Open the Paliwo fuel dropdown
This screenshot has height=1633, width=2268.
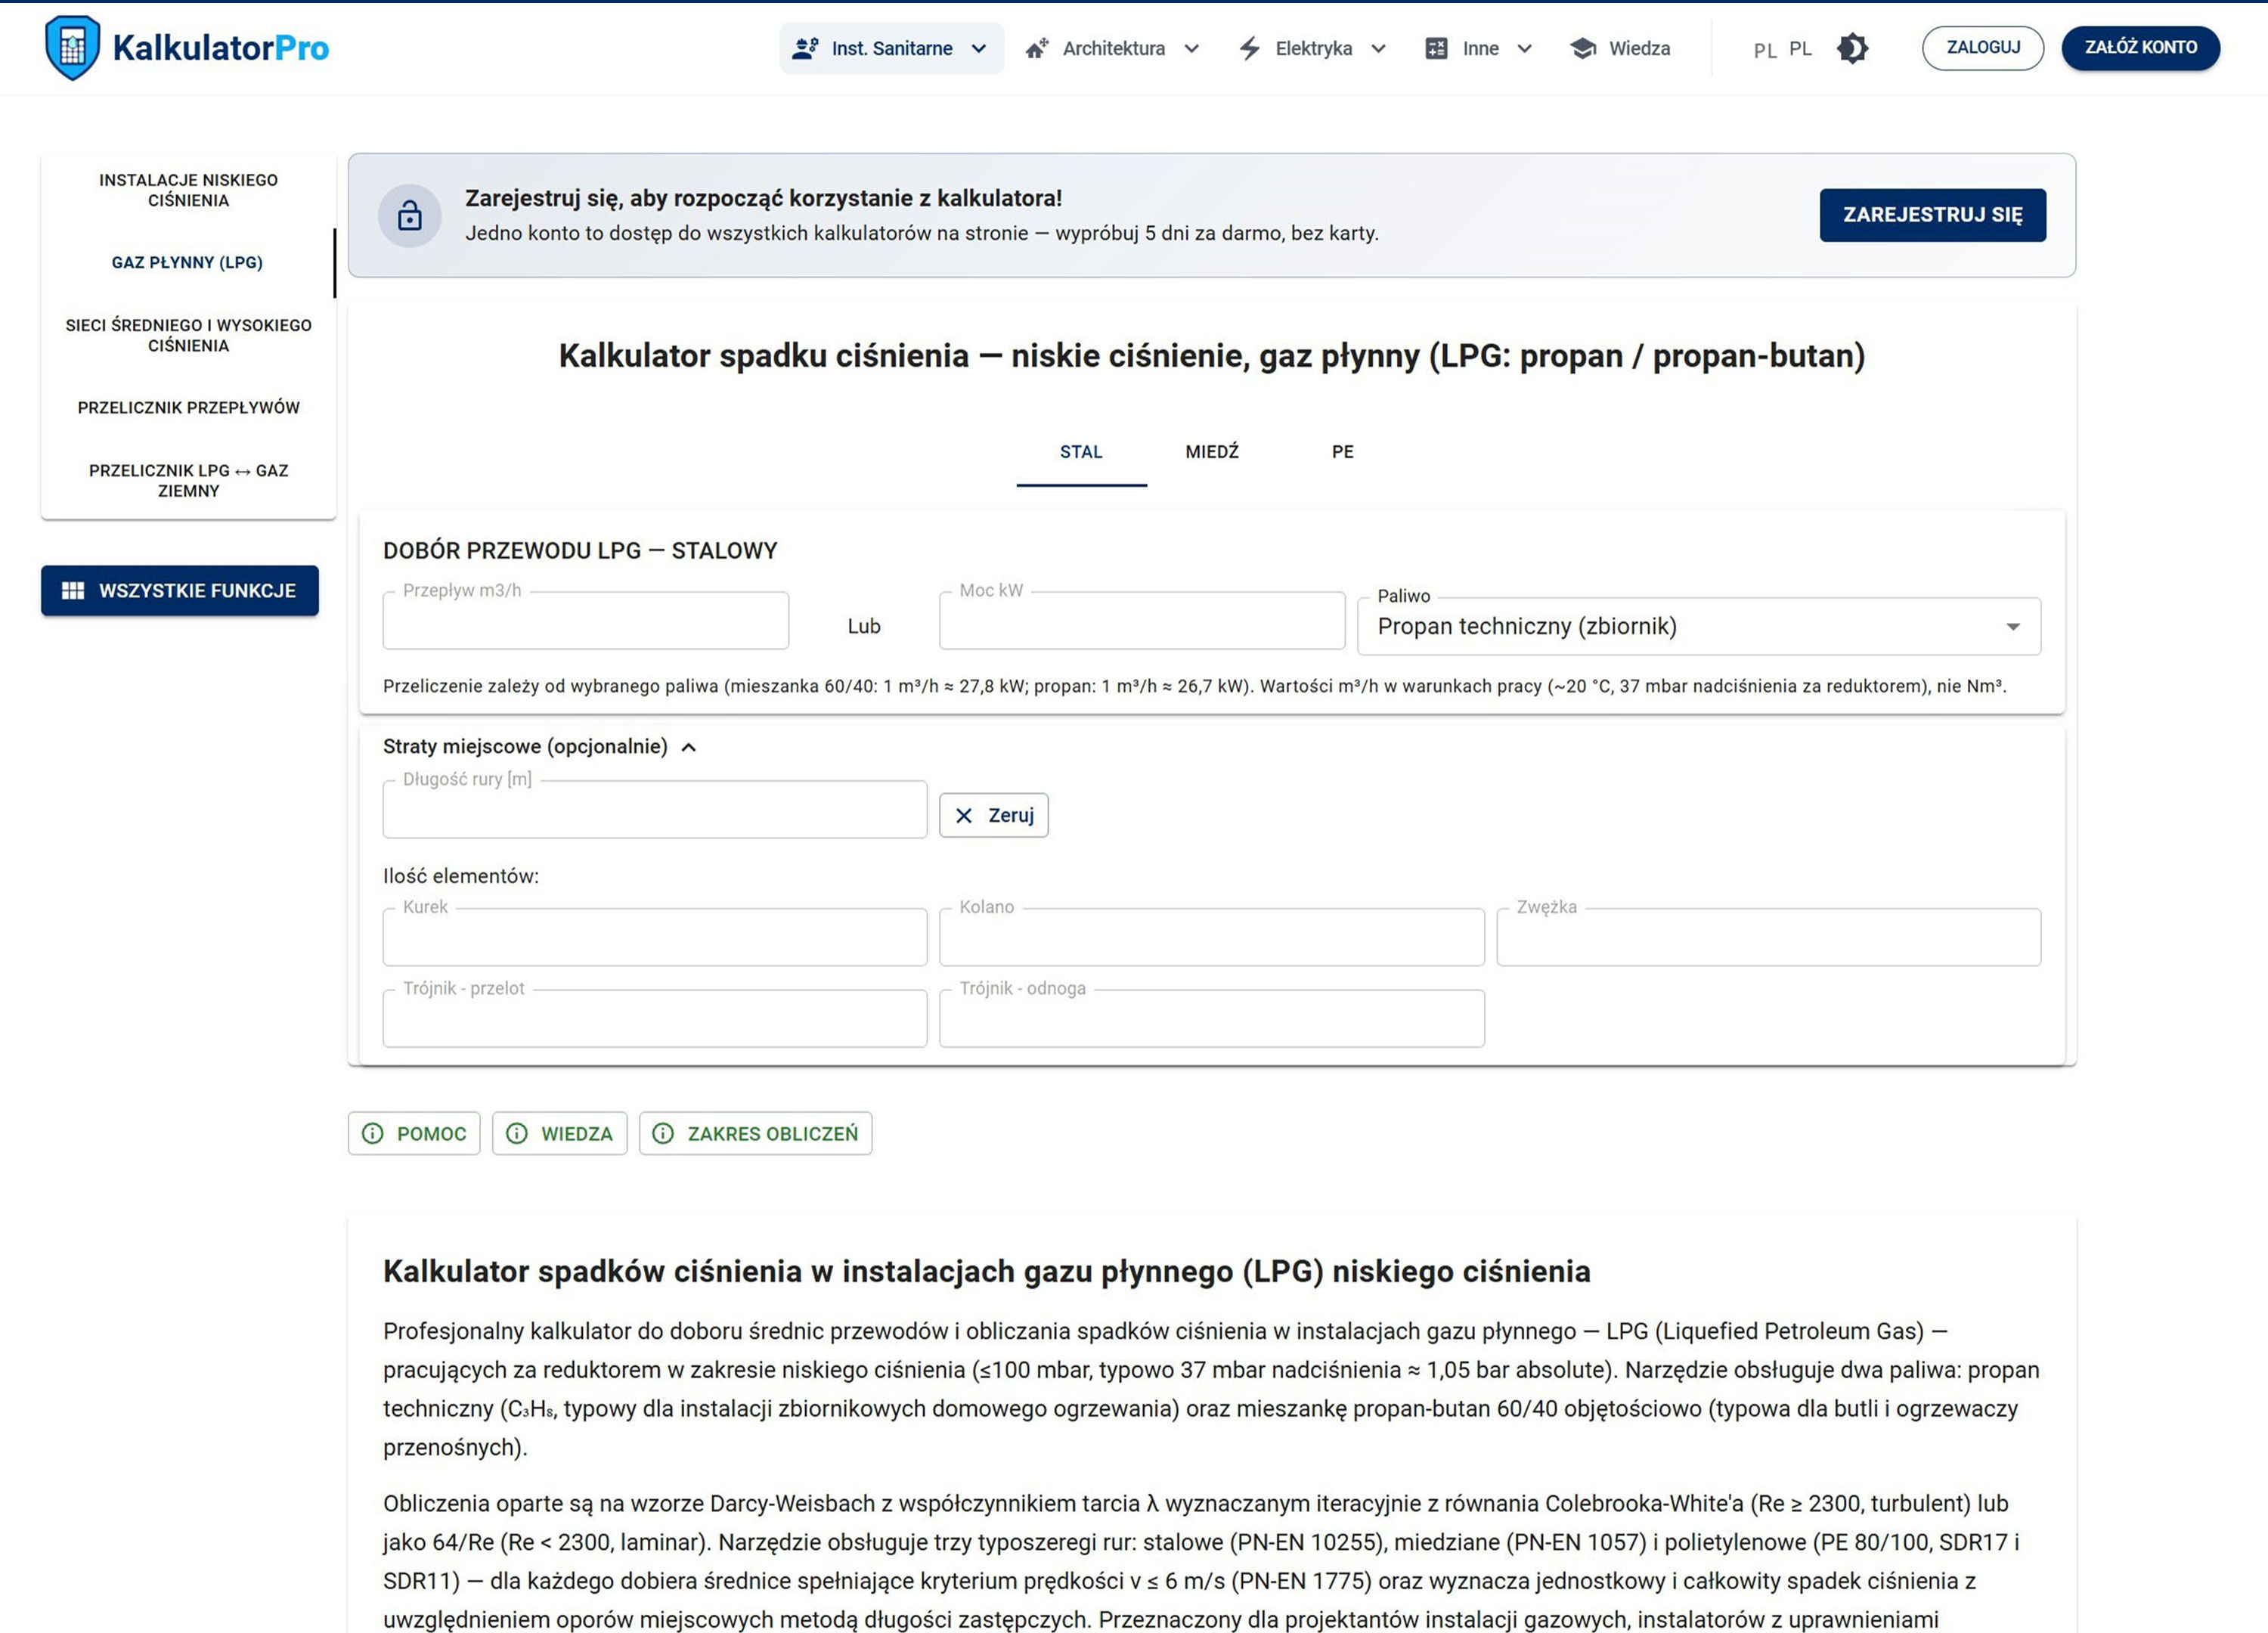[x=1699, y=626]
